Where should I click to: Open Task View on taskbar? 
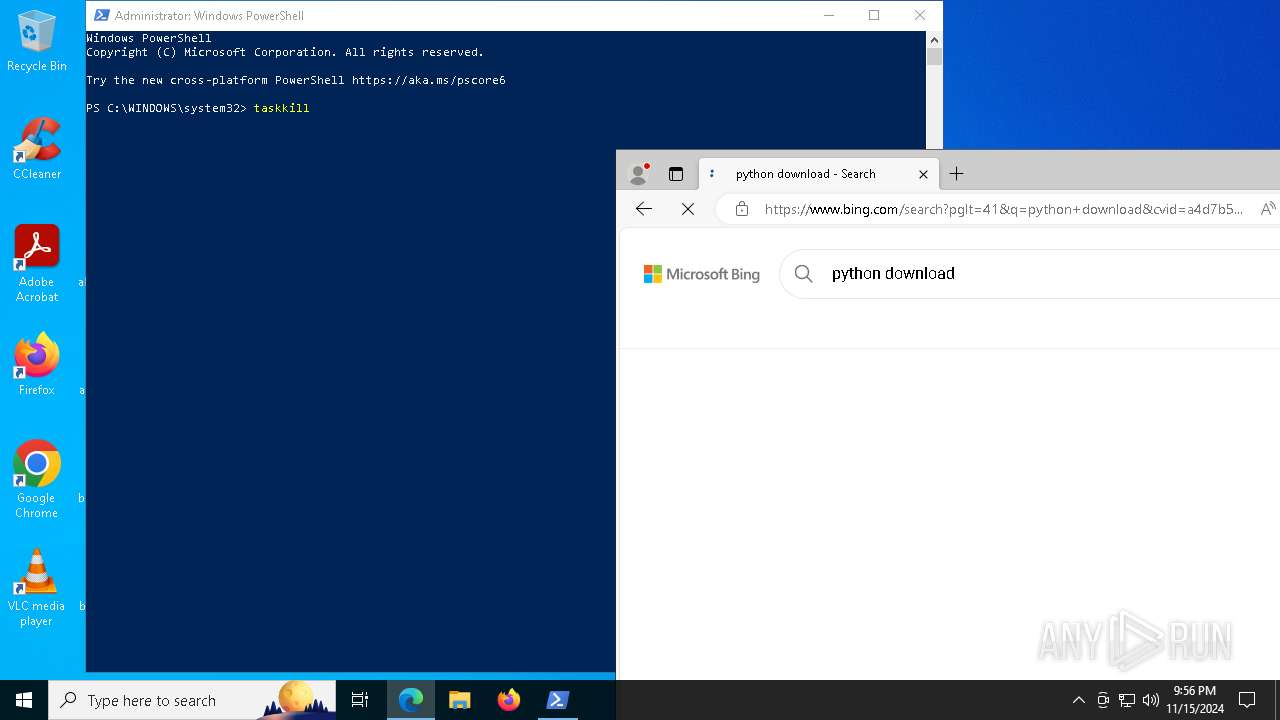[360, 700]
